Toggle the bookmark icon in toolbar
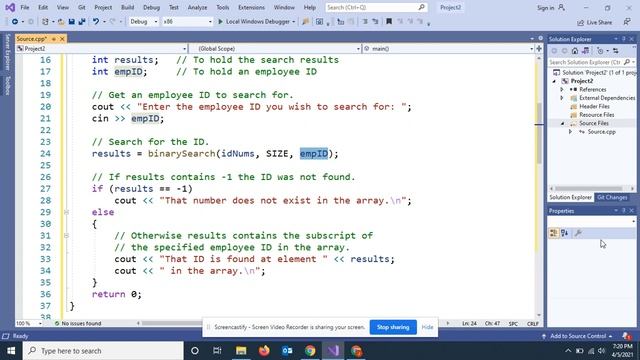The width and height of the screenshot is (640, 360). pyautogui.click(x=389, y=22)
